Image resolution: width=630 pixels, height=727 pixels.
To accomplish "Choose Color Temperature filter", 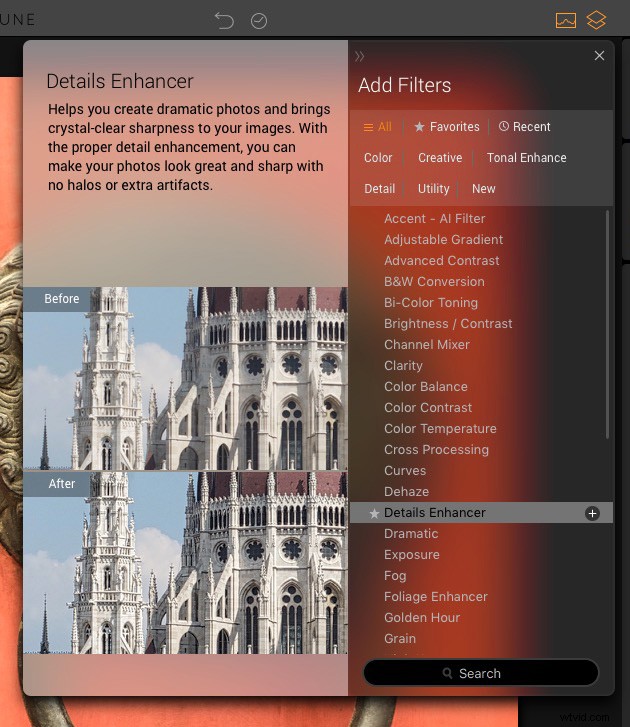I will tap(440, 429).
